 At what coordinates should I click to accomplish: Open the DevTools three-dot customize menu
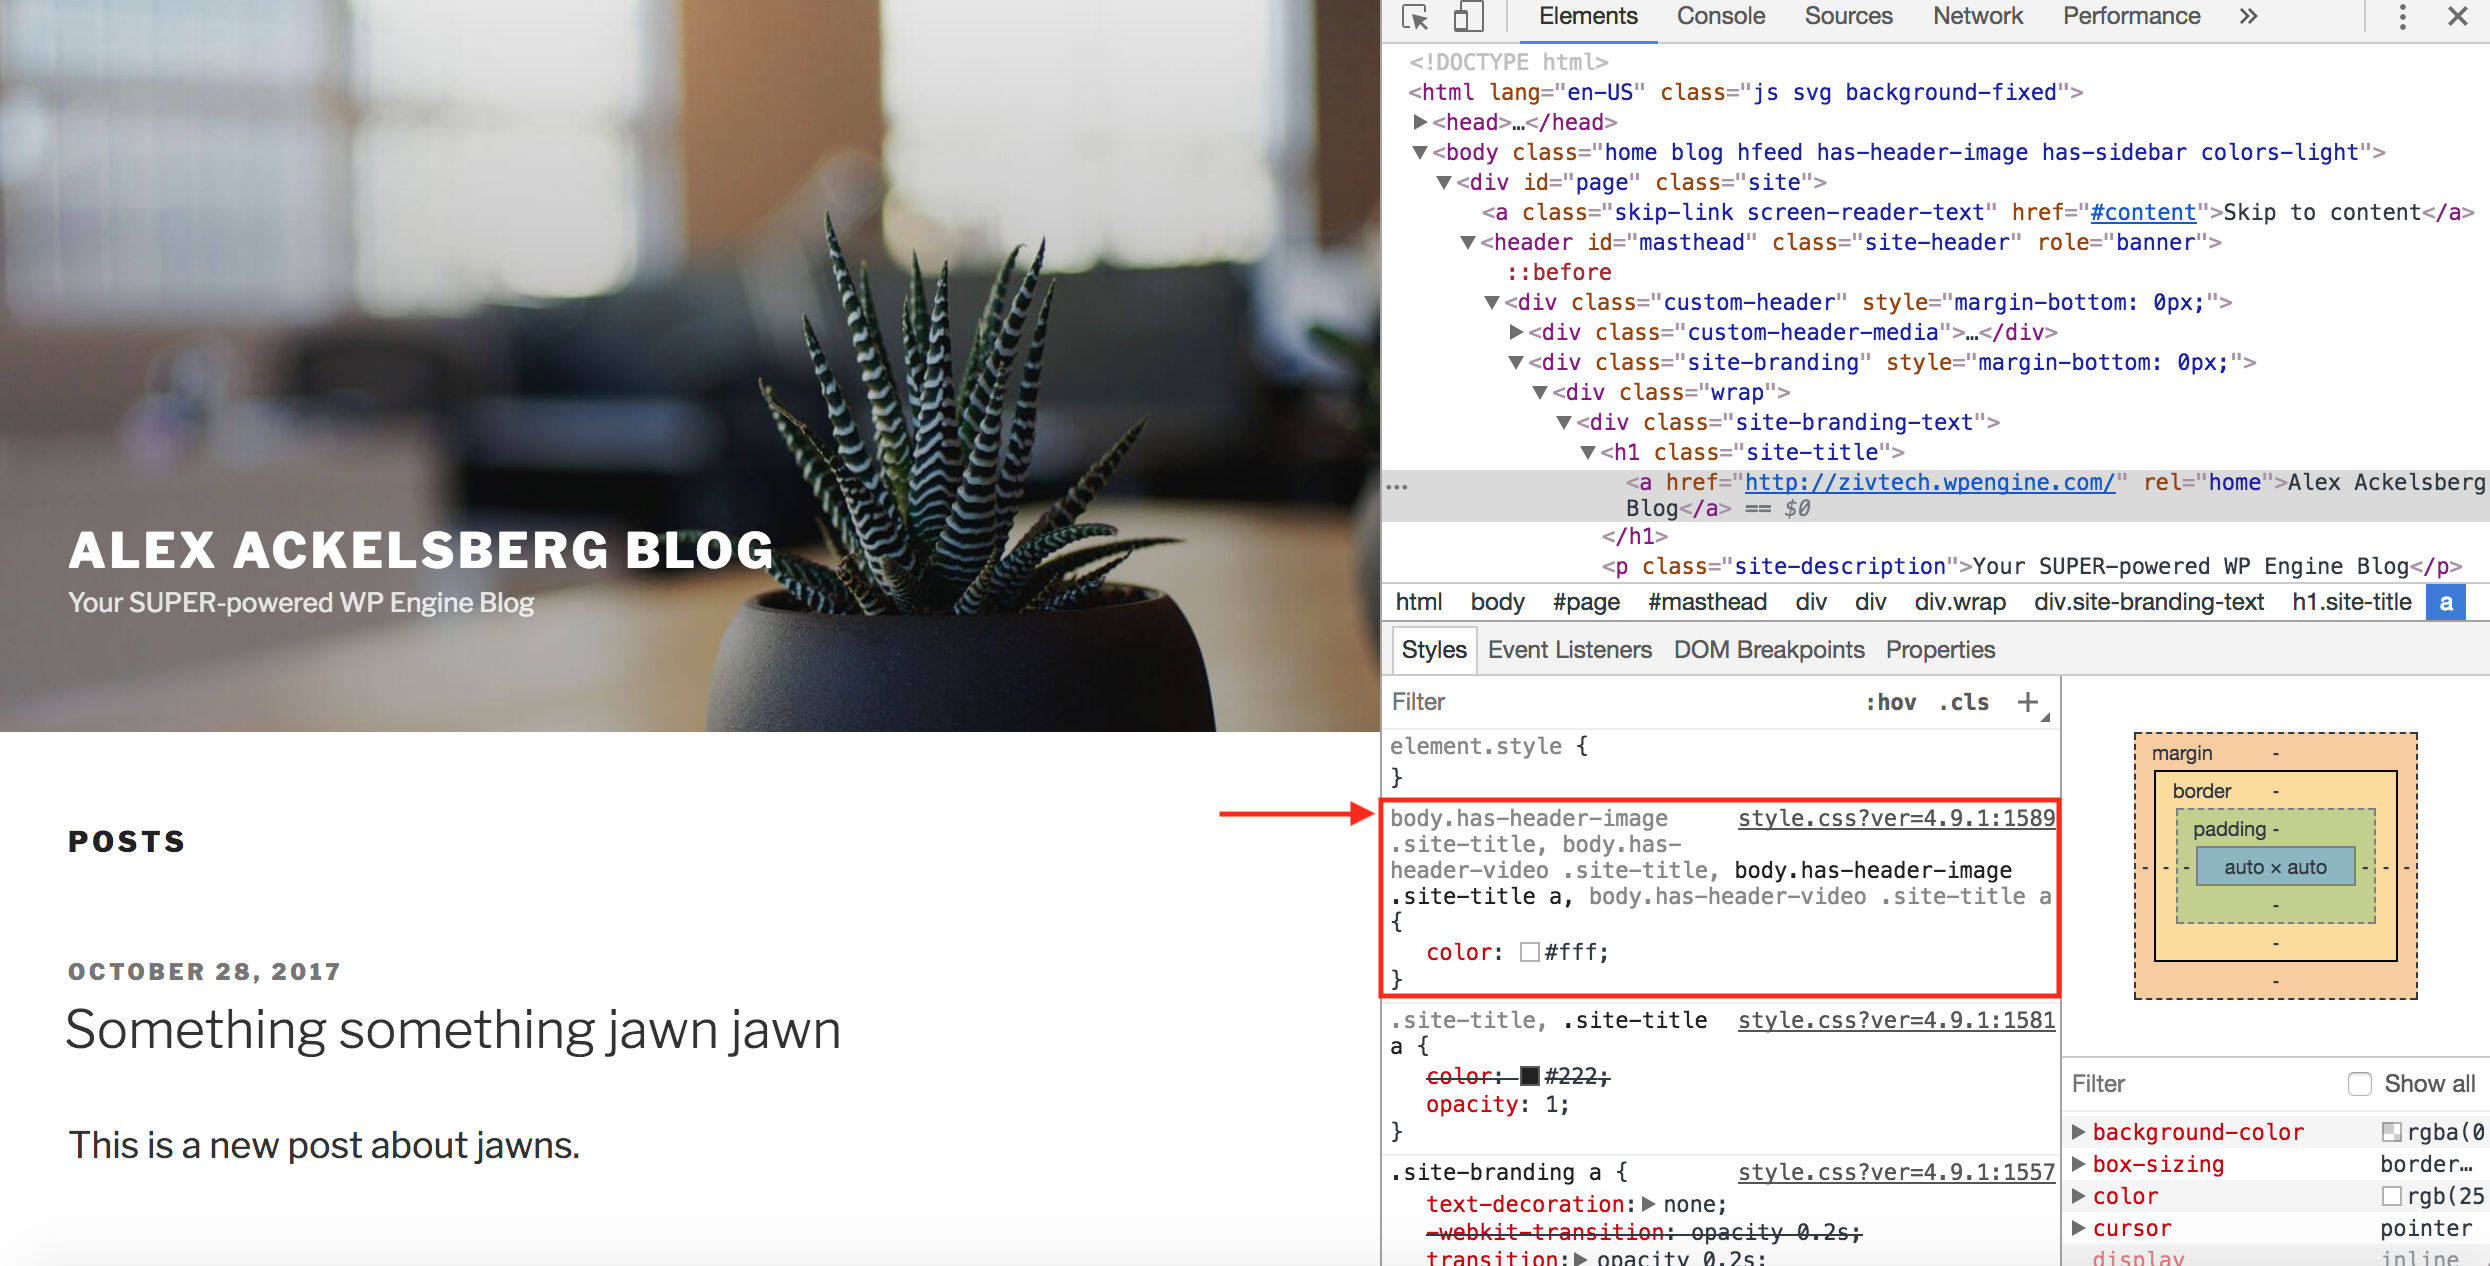pos(2402,16)
